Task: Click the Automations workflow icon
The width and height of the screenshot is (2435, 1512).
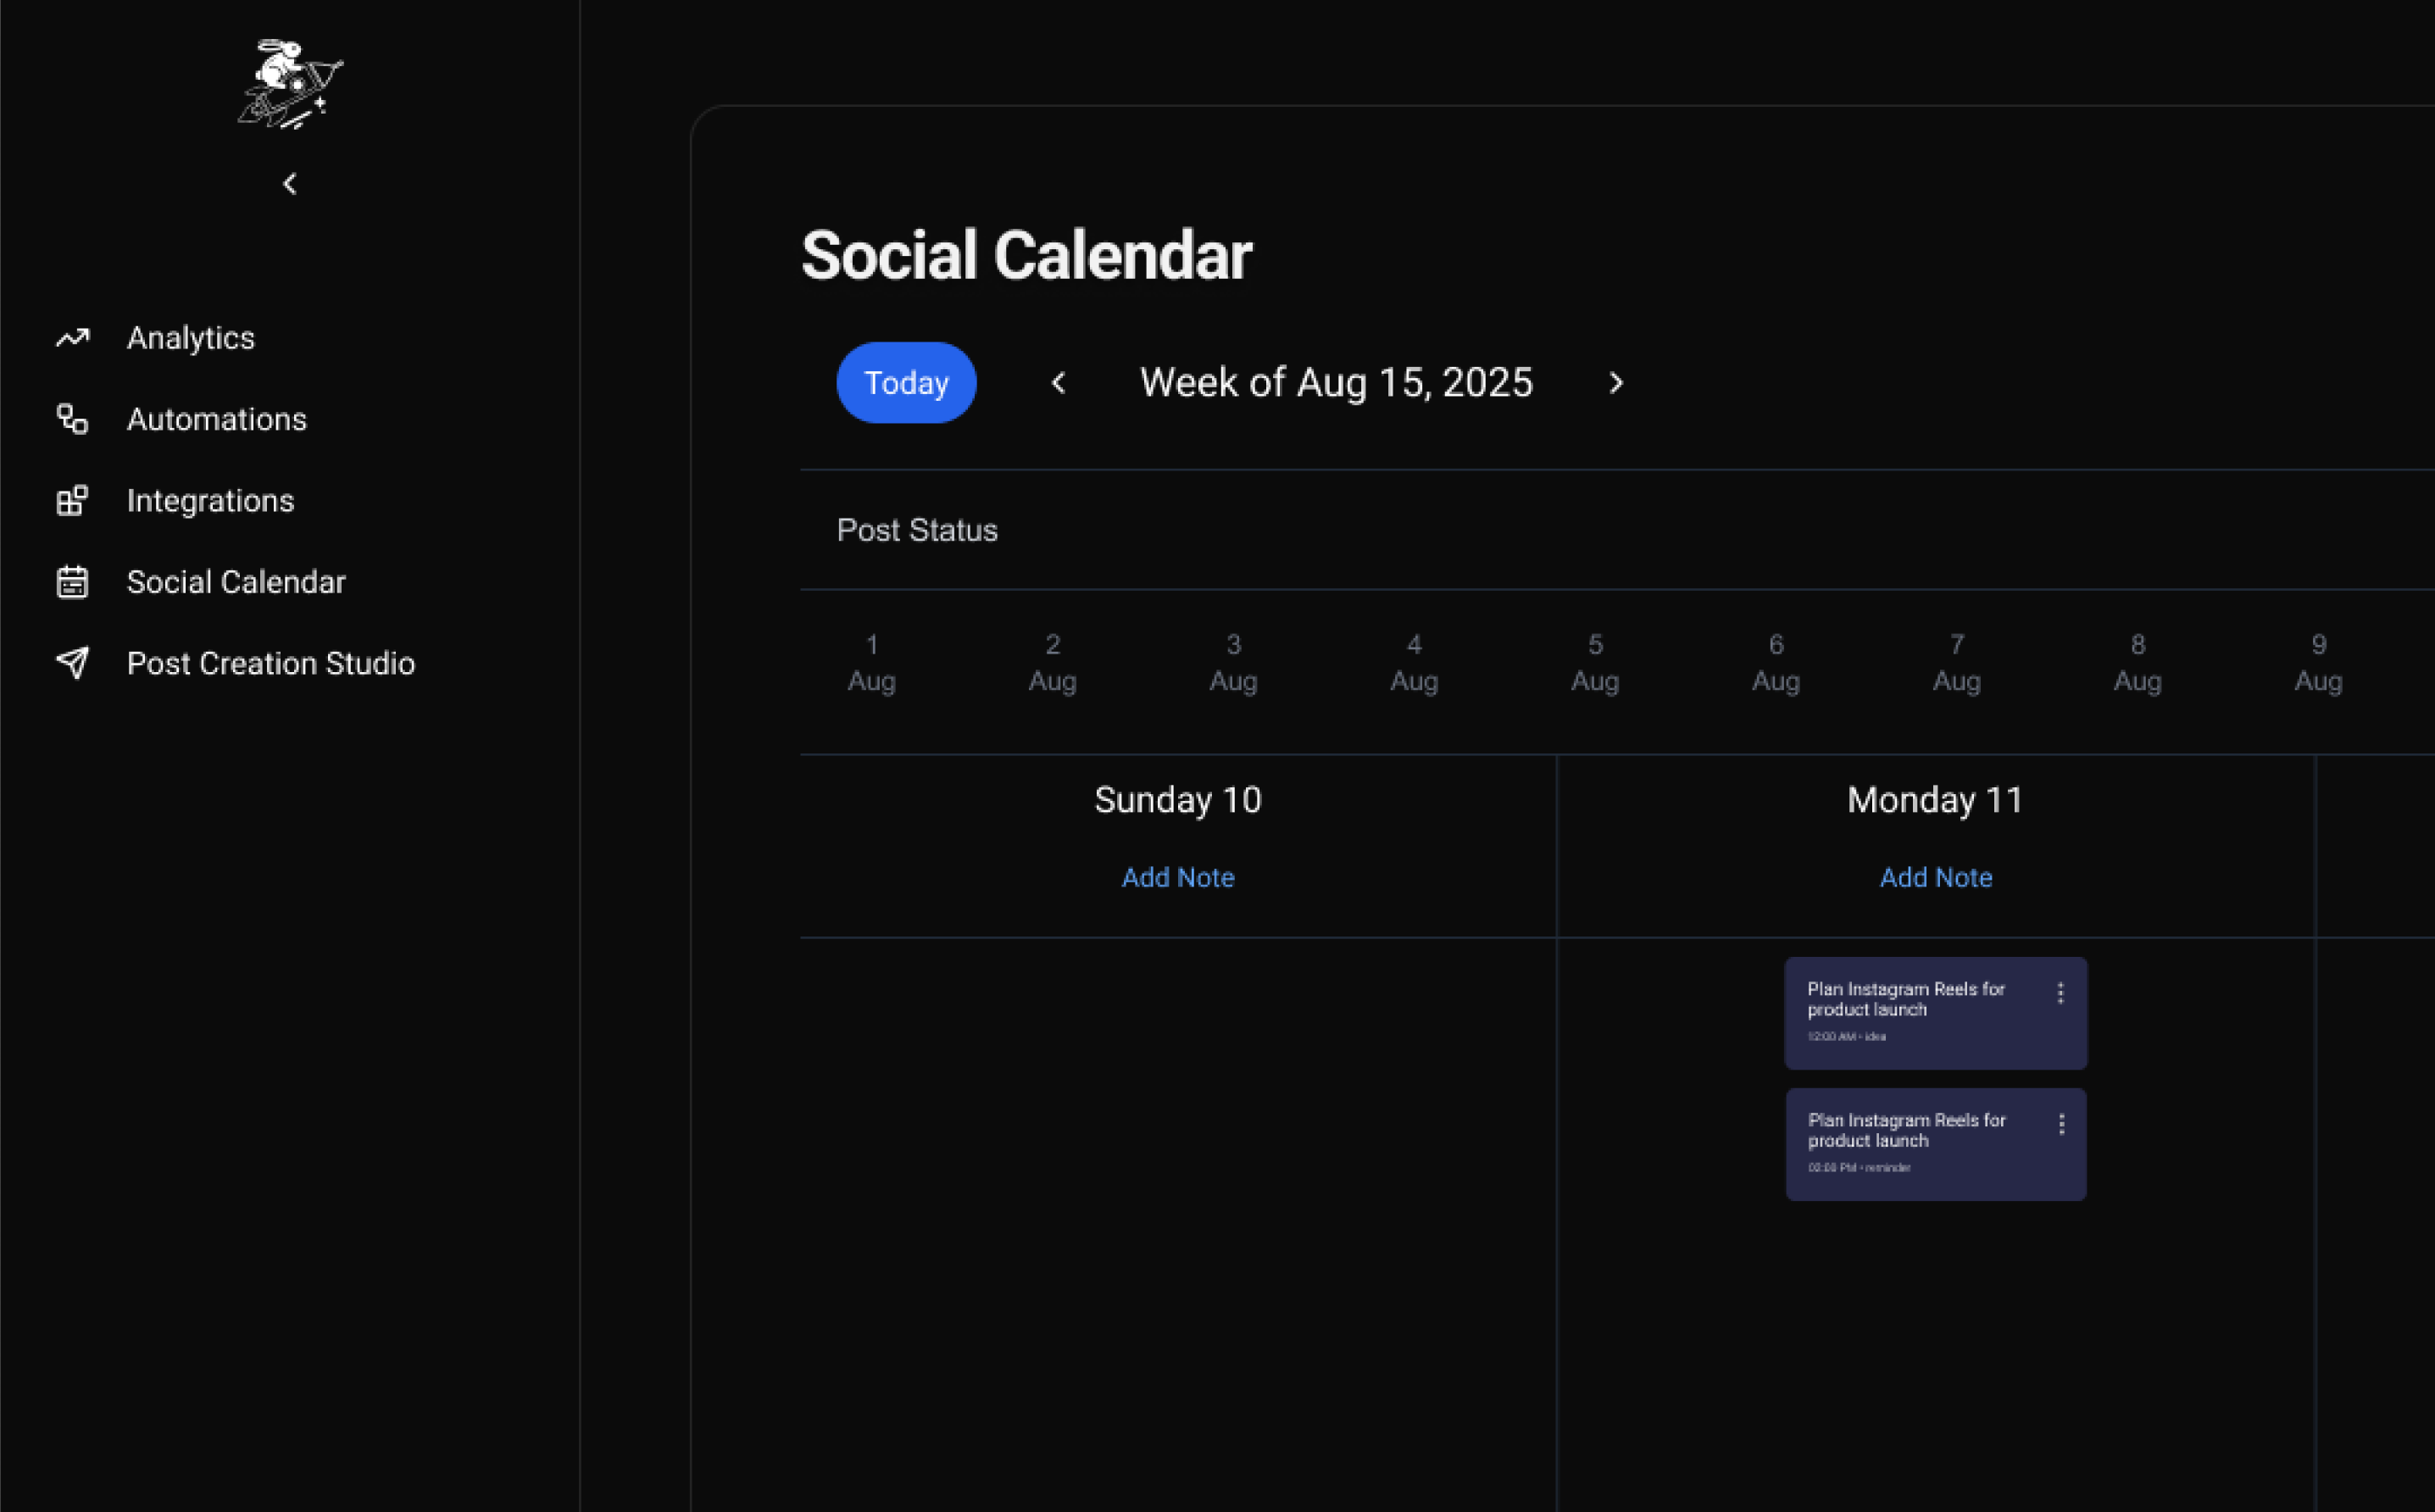Action: (x=72, y=419)
